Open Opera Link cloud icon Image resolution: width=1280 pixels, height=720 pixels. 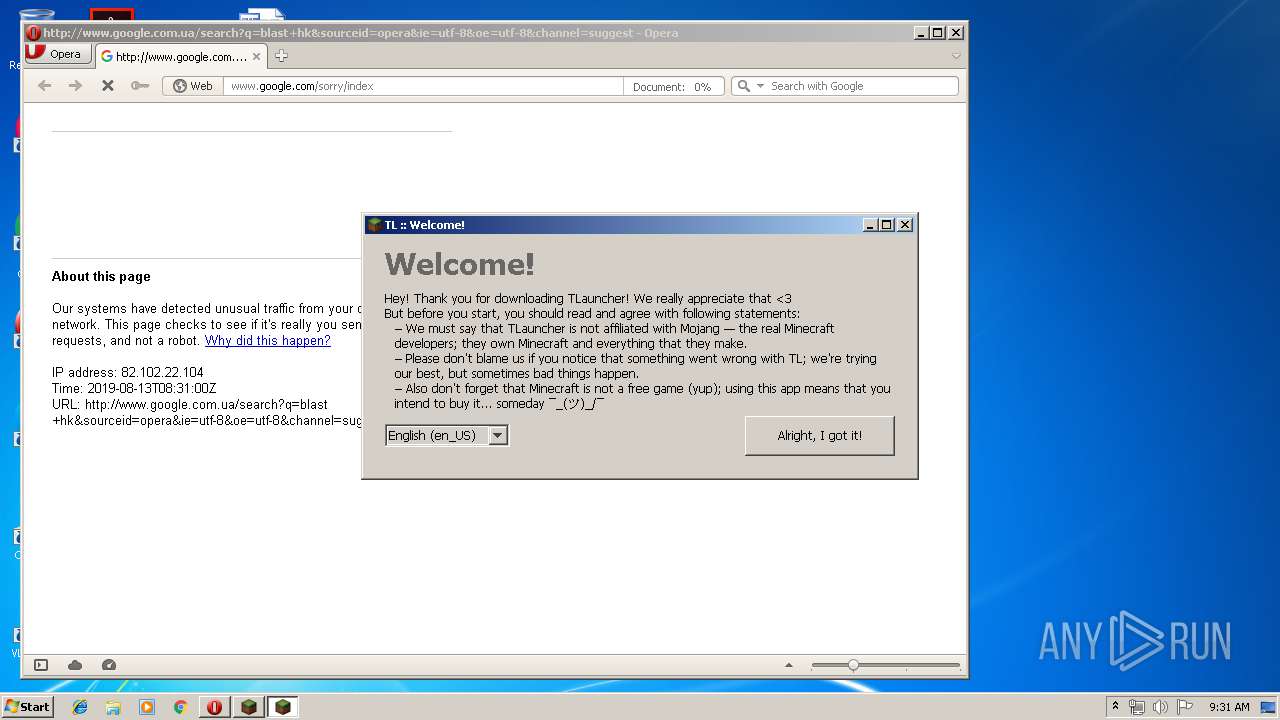click(75, 665)
